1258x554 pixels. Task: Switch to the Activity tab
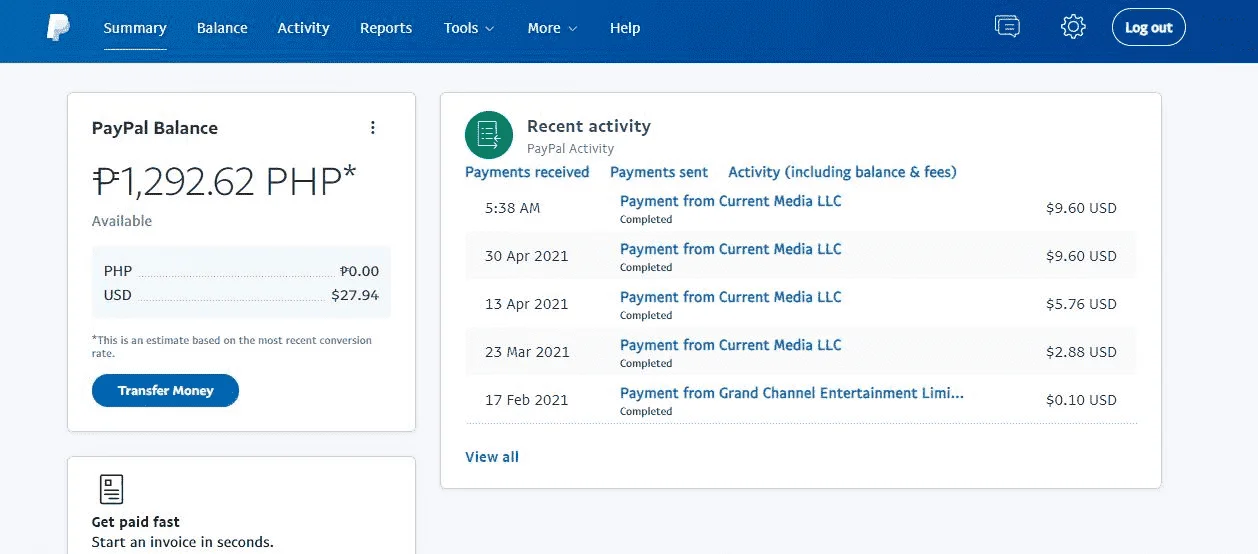303,28
